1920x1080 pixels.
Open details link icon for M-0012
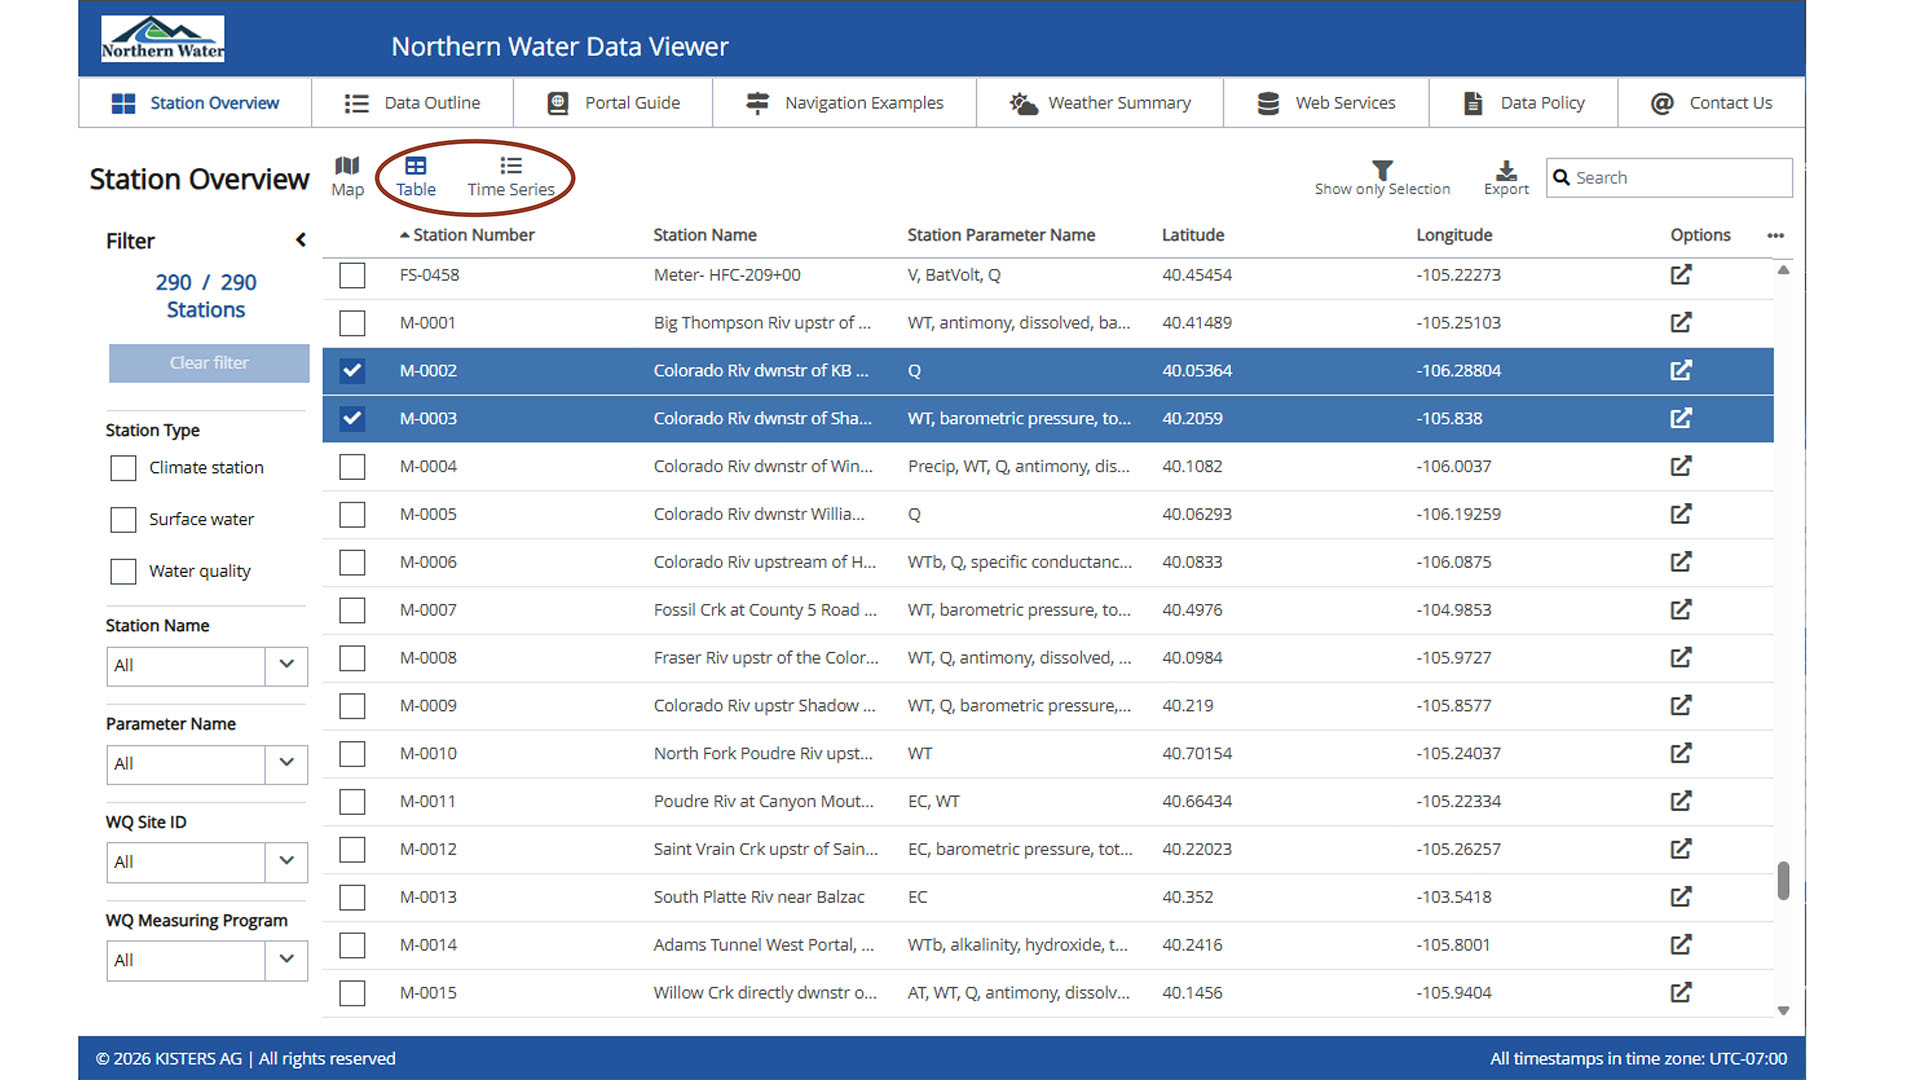coord(1681,849)
